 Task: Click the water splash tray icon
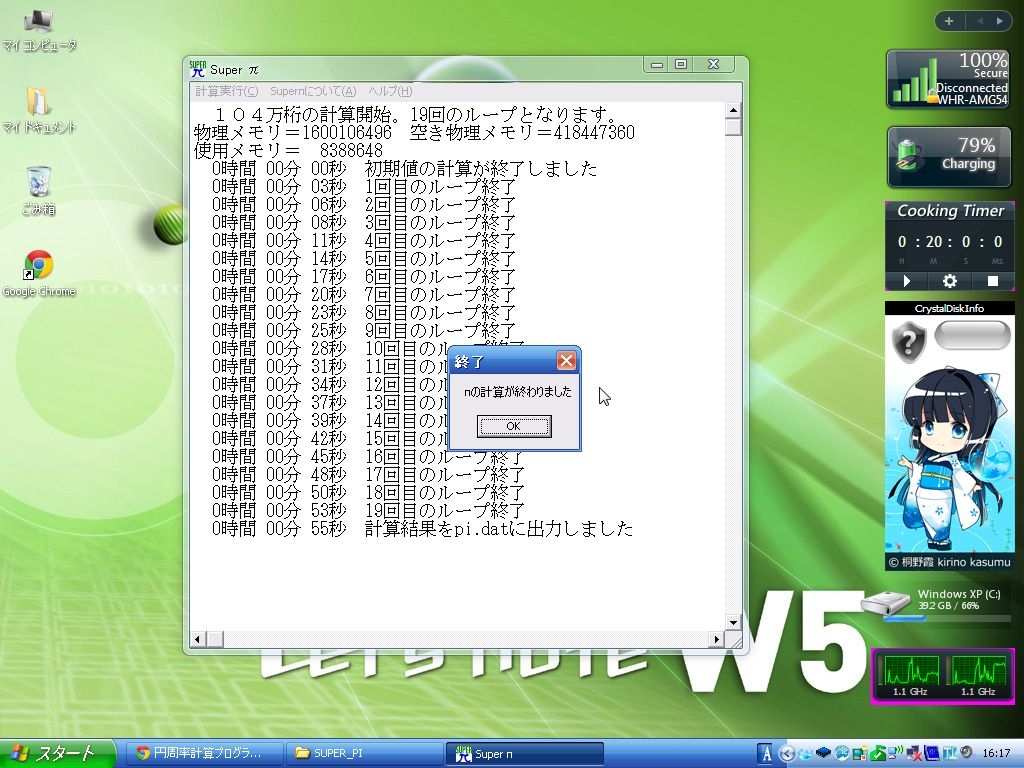click(805, 754)
